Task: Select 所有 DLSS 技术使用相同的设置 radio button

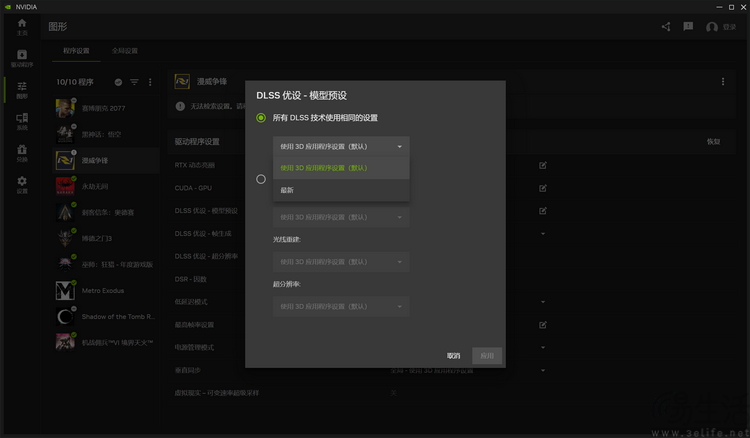Action: point(261,118)
